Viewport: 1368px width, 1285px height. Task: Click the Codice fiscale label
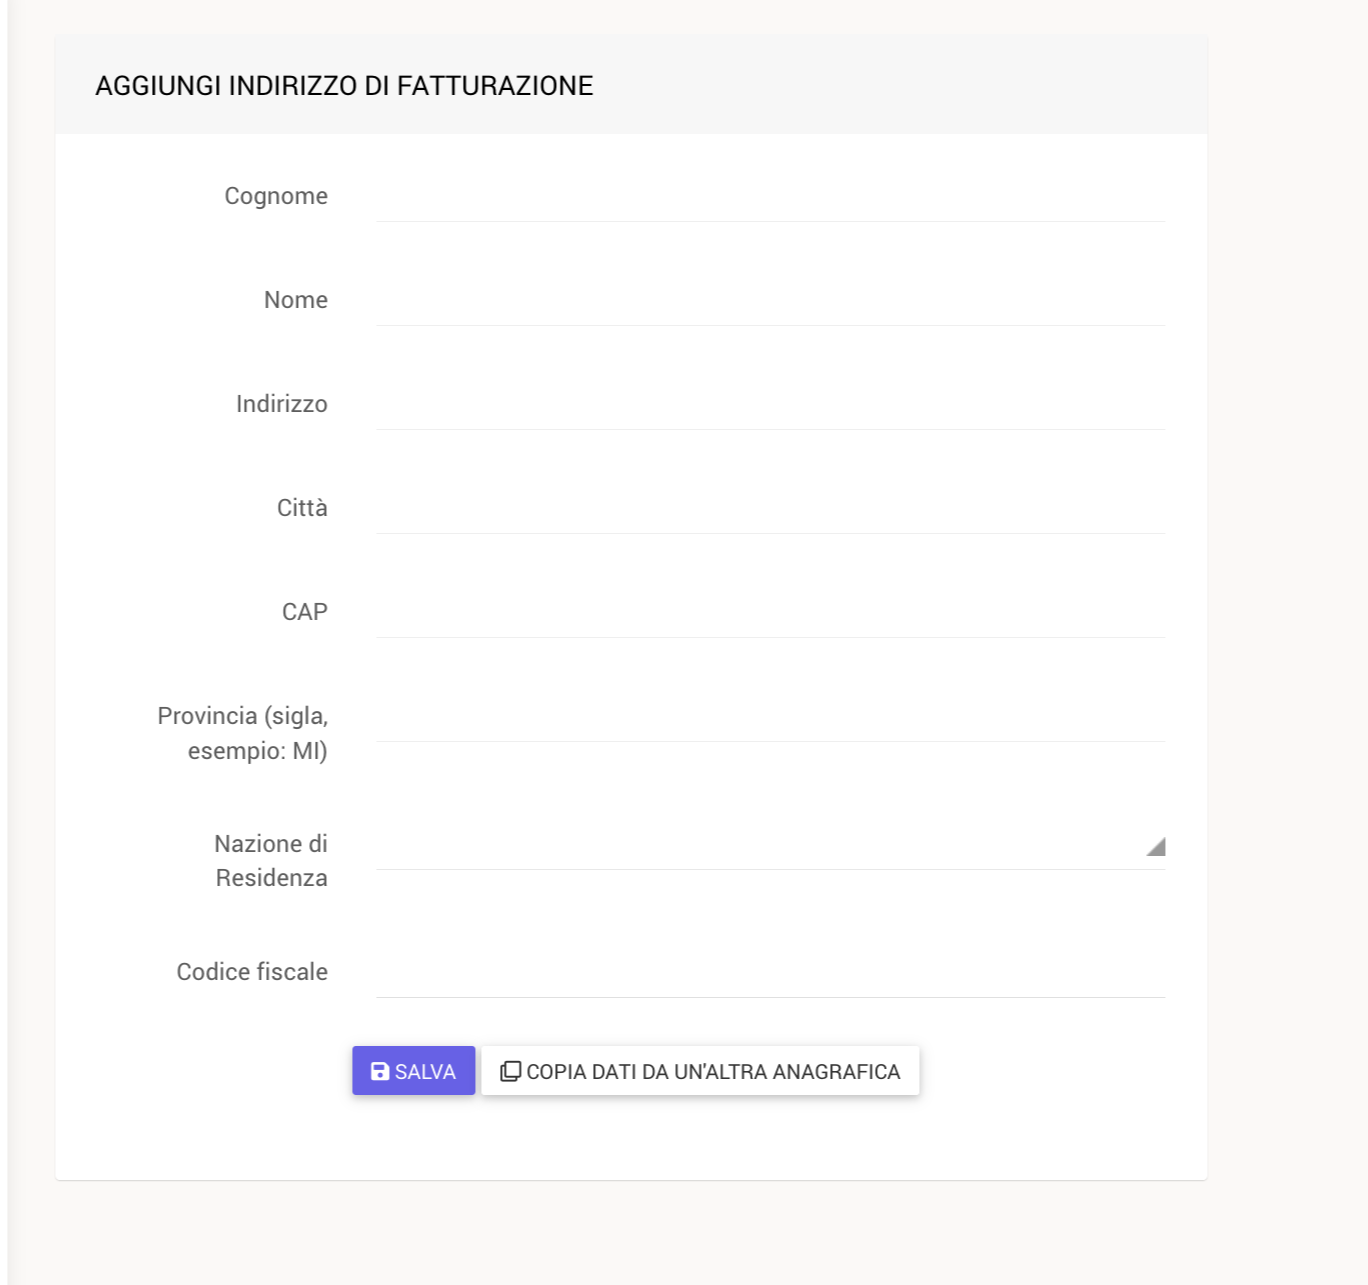click(252, 972)
